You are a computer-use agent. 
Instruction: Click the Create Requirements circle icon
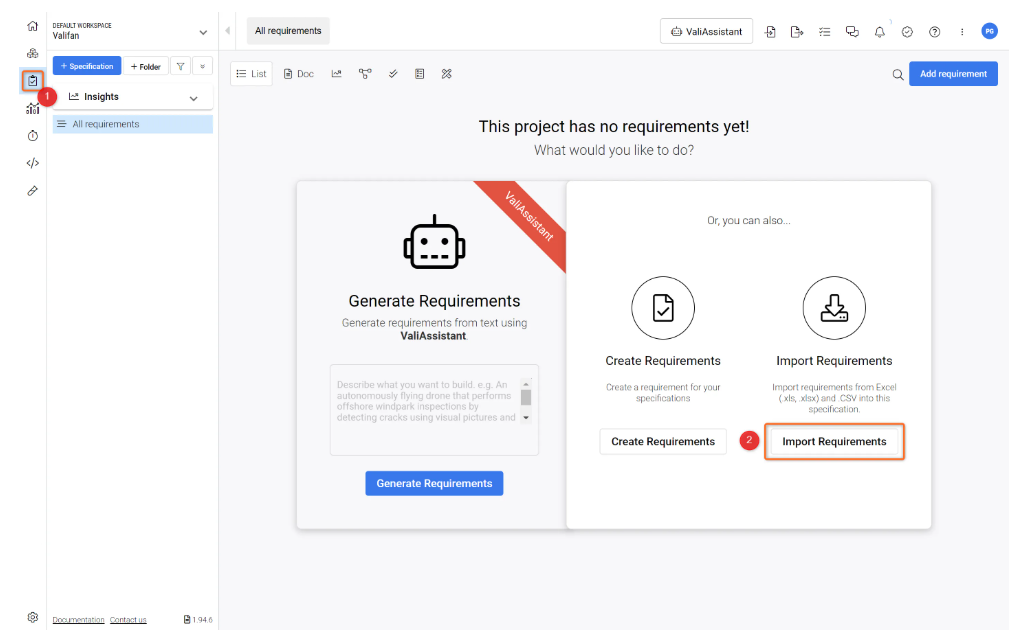click(663, 308)
